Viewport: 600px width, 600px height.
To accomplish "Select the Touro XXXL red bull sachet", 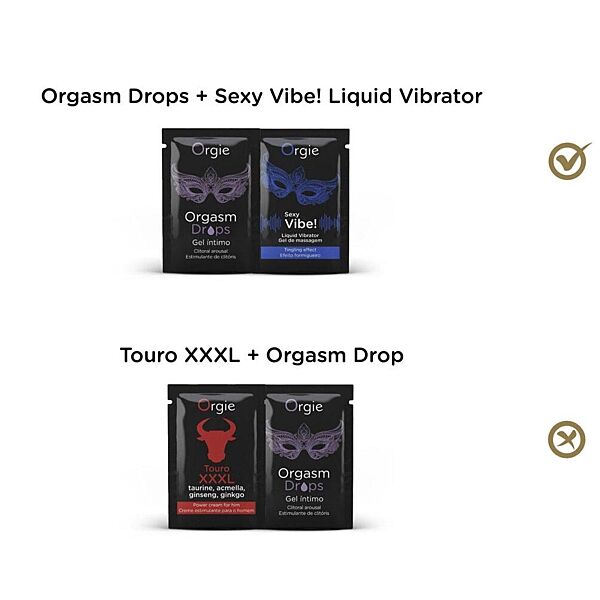I will 216,457.
